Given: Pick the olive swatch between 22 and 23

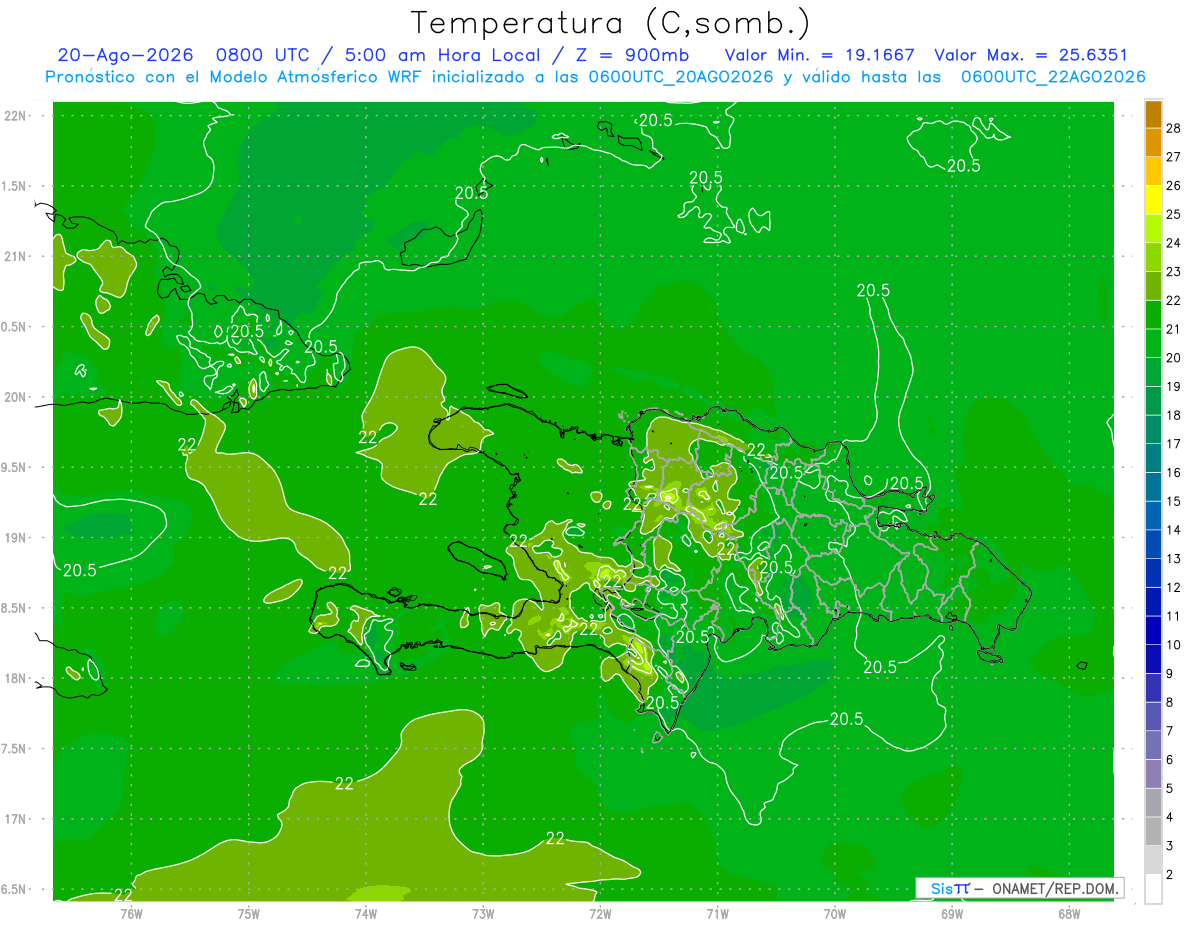Looking at the screenshot, I should coord(1153,286).
